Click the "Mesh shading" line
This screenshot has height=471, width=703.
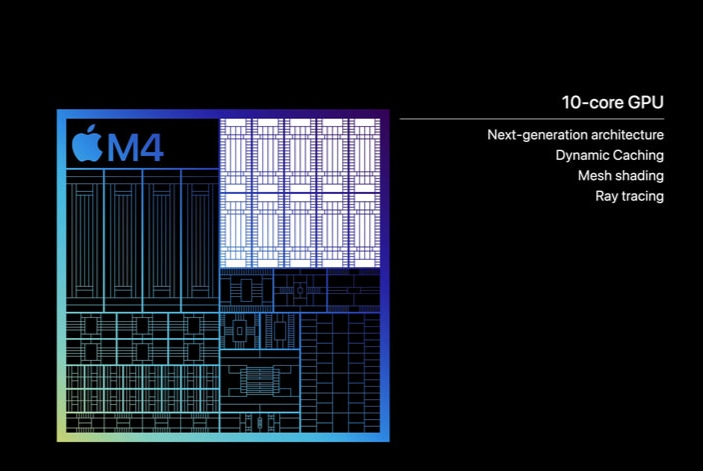(x=621, y=176)
